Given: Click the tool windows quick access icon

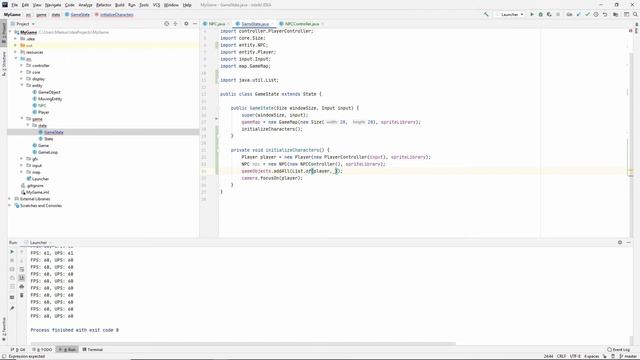Looking at the screenshot, I should pyautogui.click(x=3, y=356).
